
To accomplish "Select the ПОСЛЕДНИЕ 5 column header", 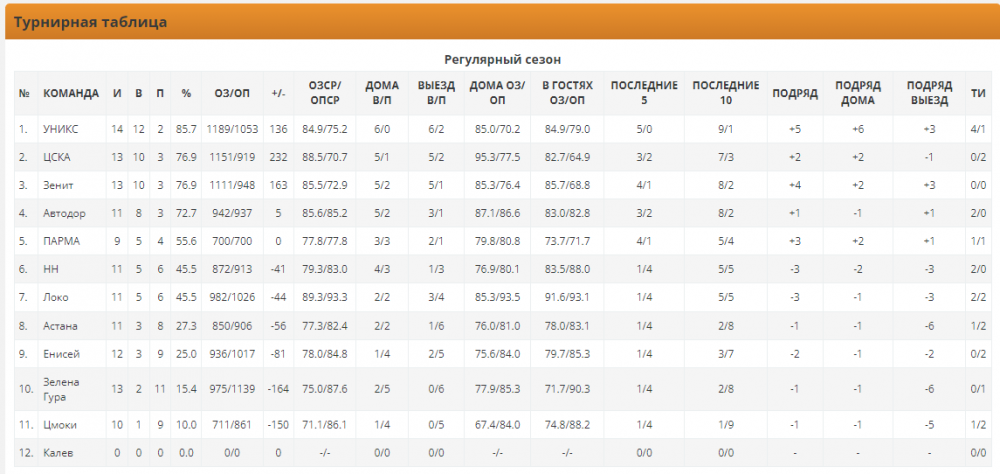I will pyautogui.click(x=644, y=93).
